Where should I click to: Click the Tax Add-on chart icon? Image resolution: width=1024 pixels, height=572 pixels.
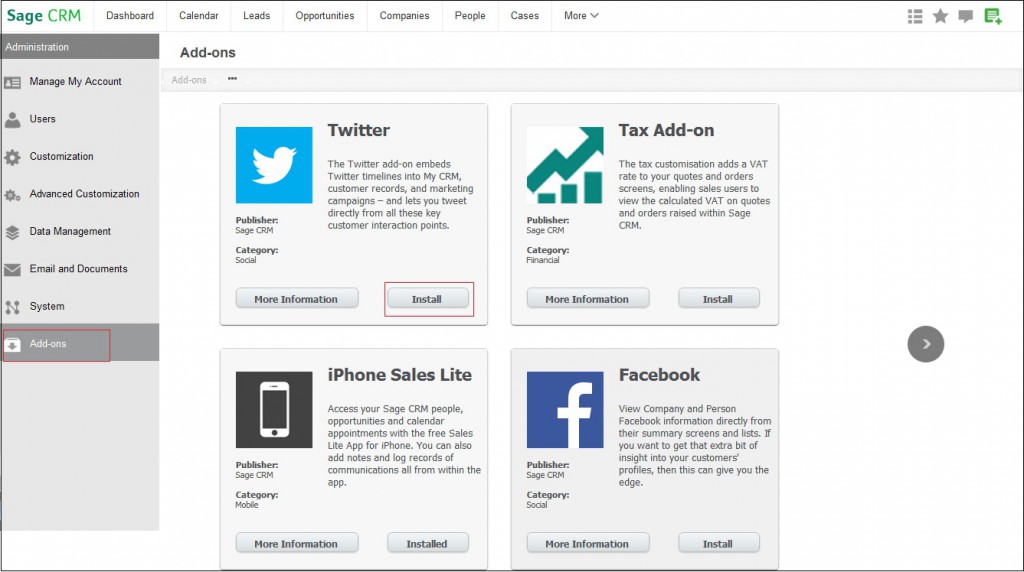pyautogui.click(x=565, y=165)
